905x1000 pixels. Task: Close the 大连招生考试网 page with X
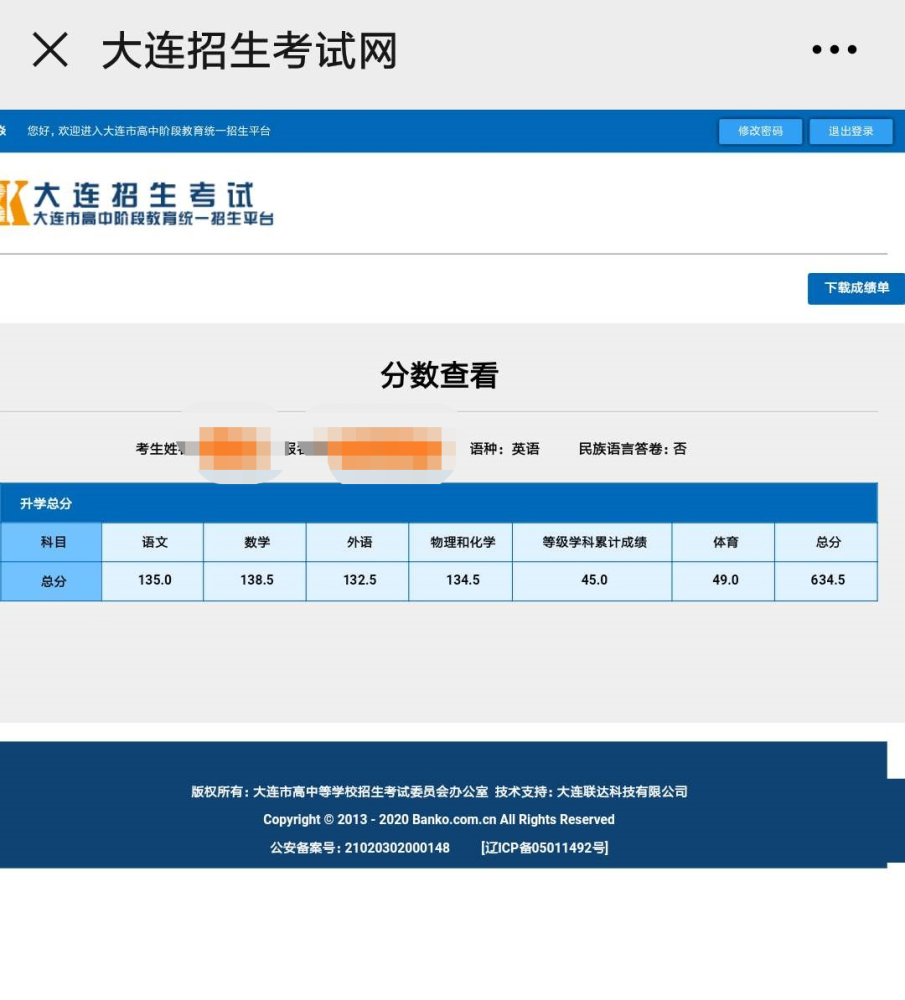(50, 50)
